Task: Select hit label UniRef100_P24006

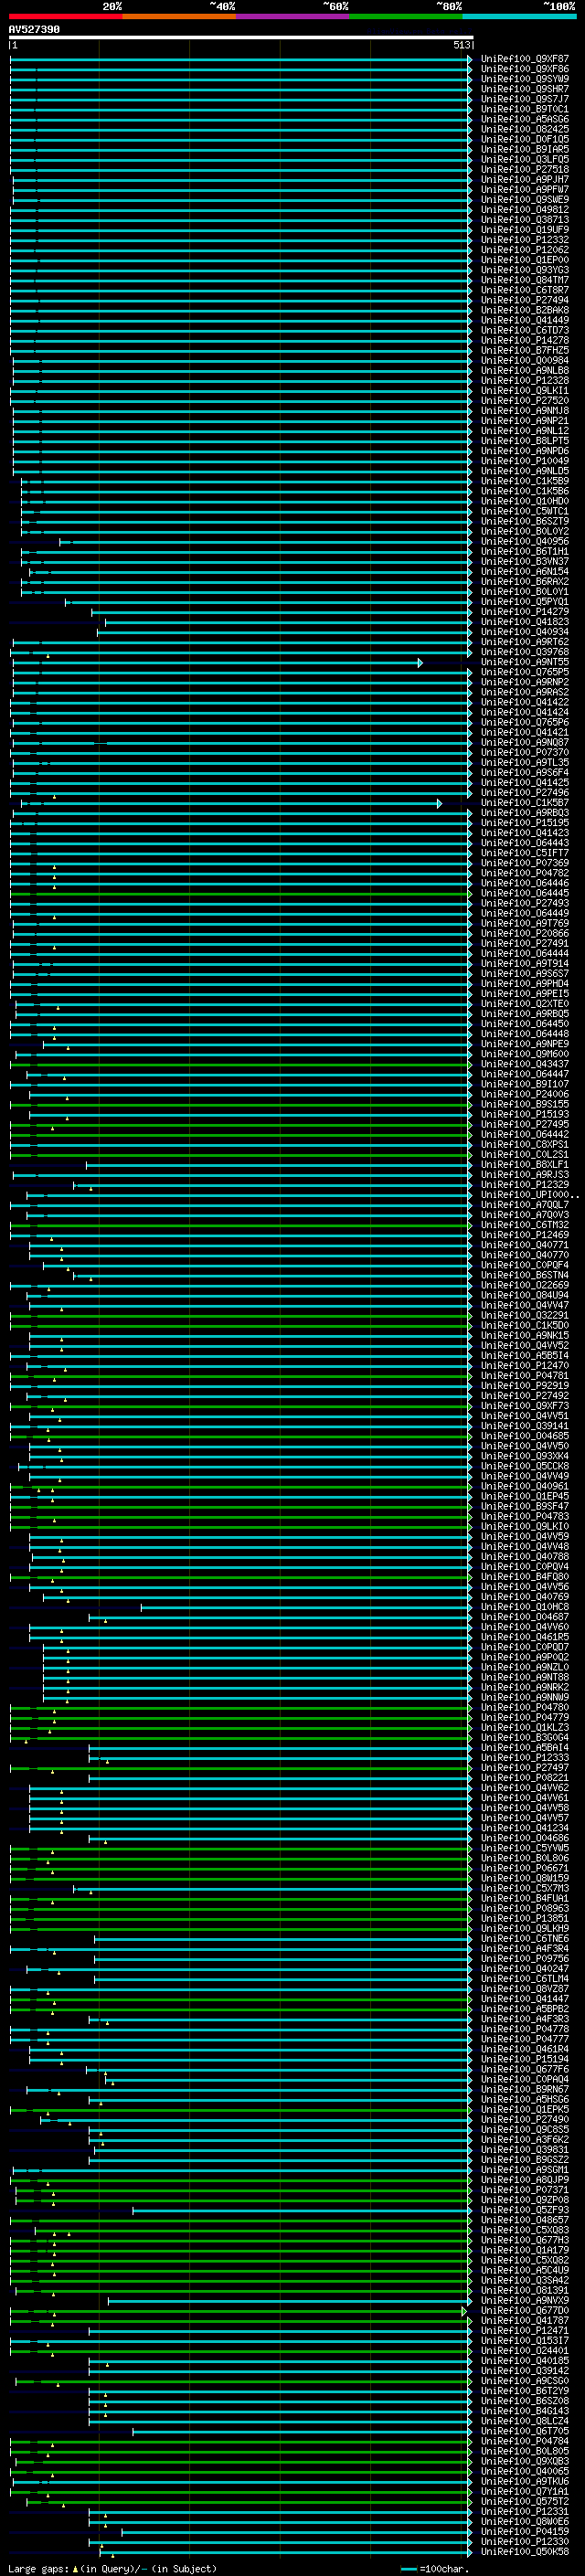Action: click(x=525, y=1095)
